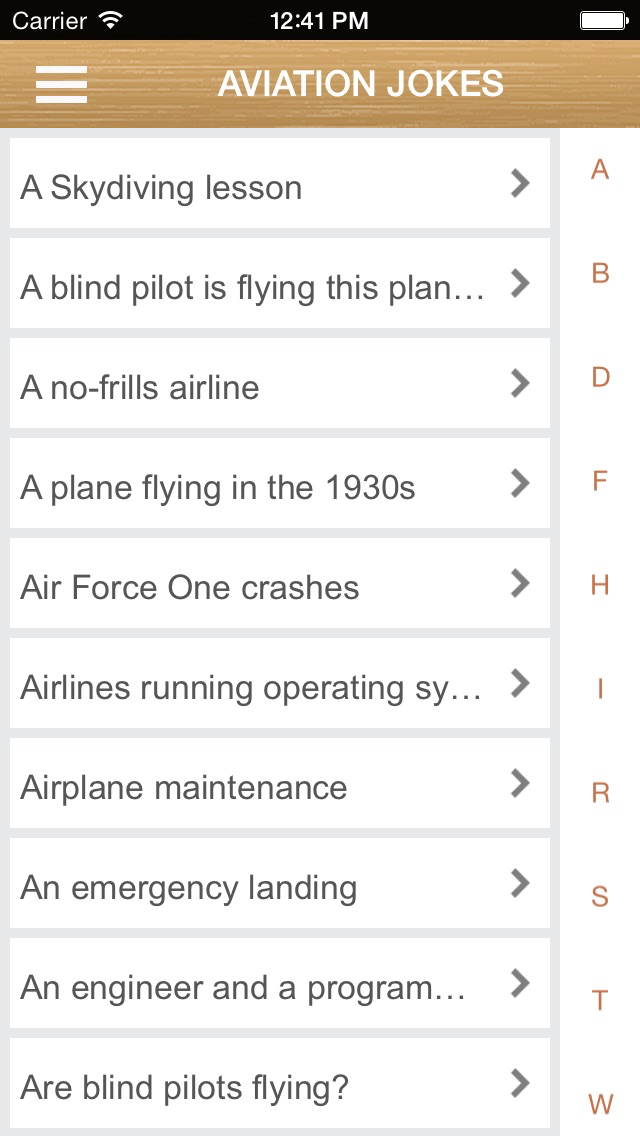The width and height of the screenshot is (640, 1136).
Task: Jump to index letter S
Action: coord(600,896)
